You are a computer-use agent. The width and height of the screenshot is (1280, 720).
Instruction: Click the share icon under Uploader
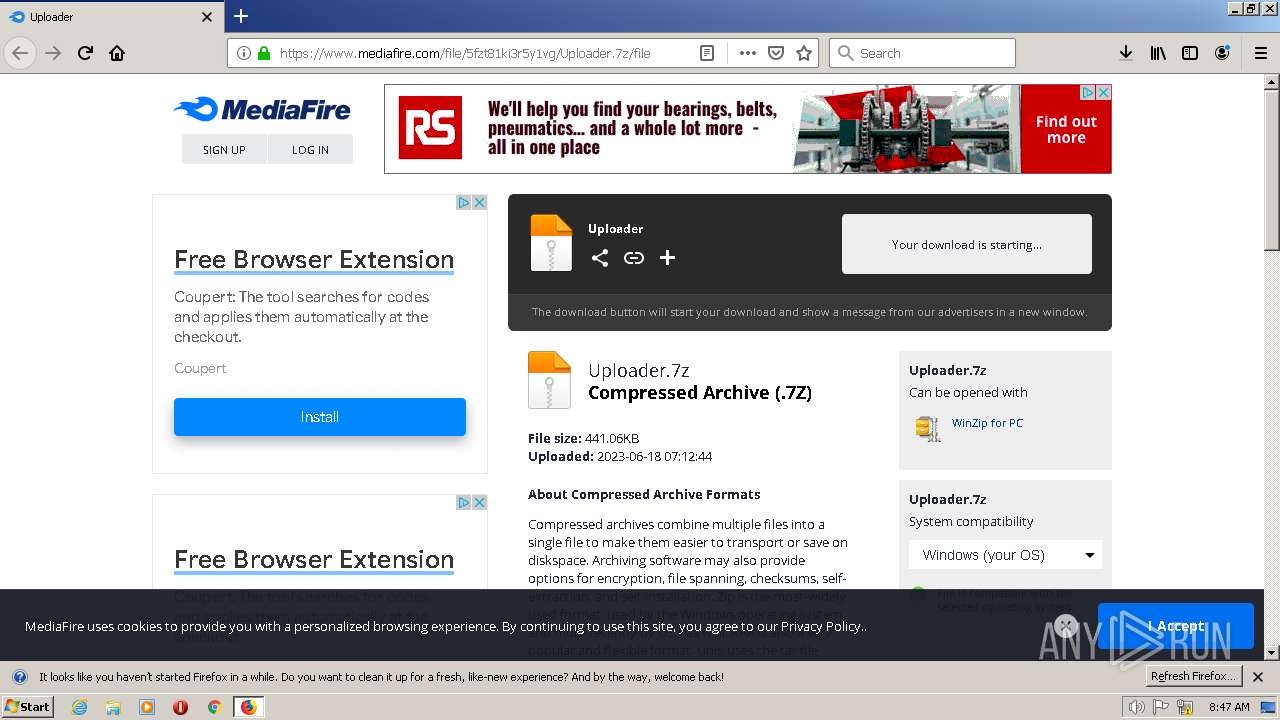pos(600,258)
